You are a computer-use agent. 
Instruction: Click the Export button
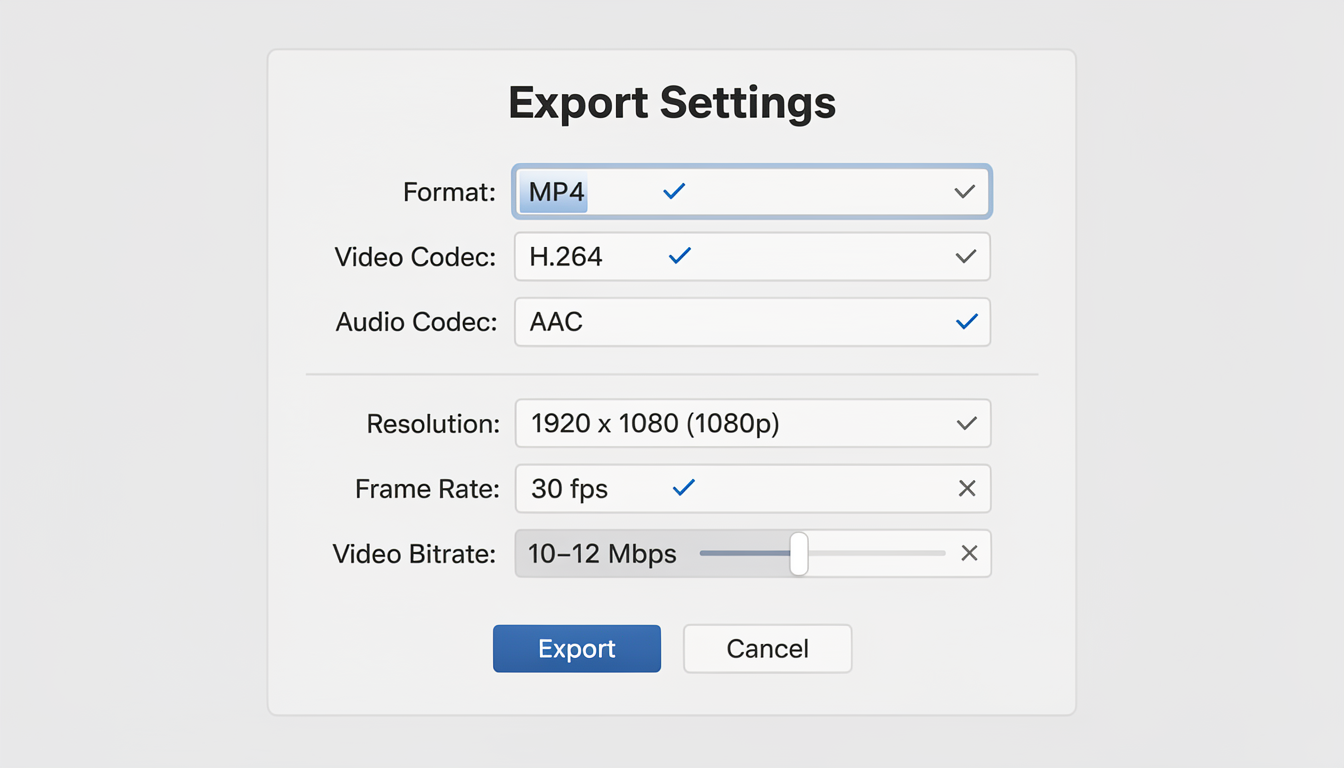(x=576, y=648)
